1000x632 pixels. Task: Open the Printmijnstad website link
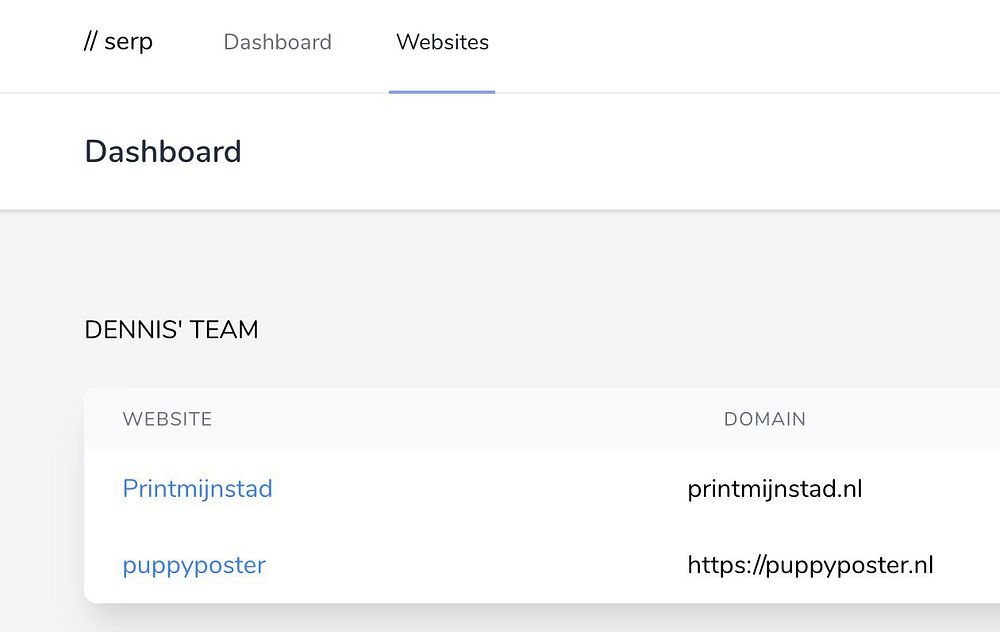point(197,489)
